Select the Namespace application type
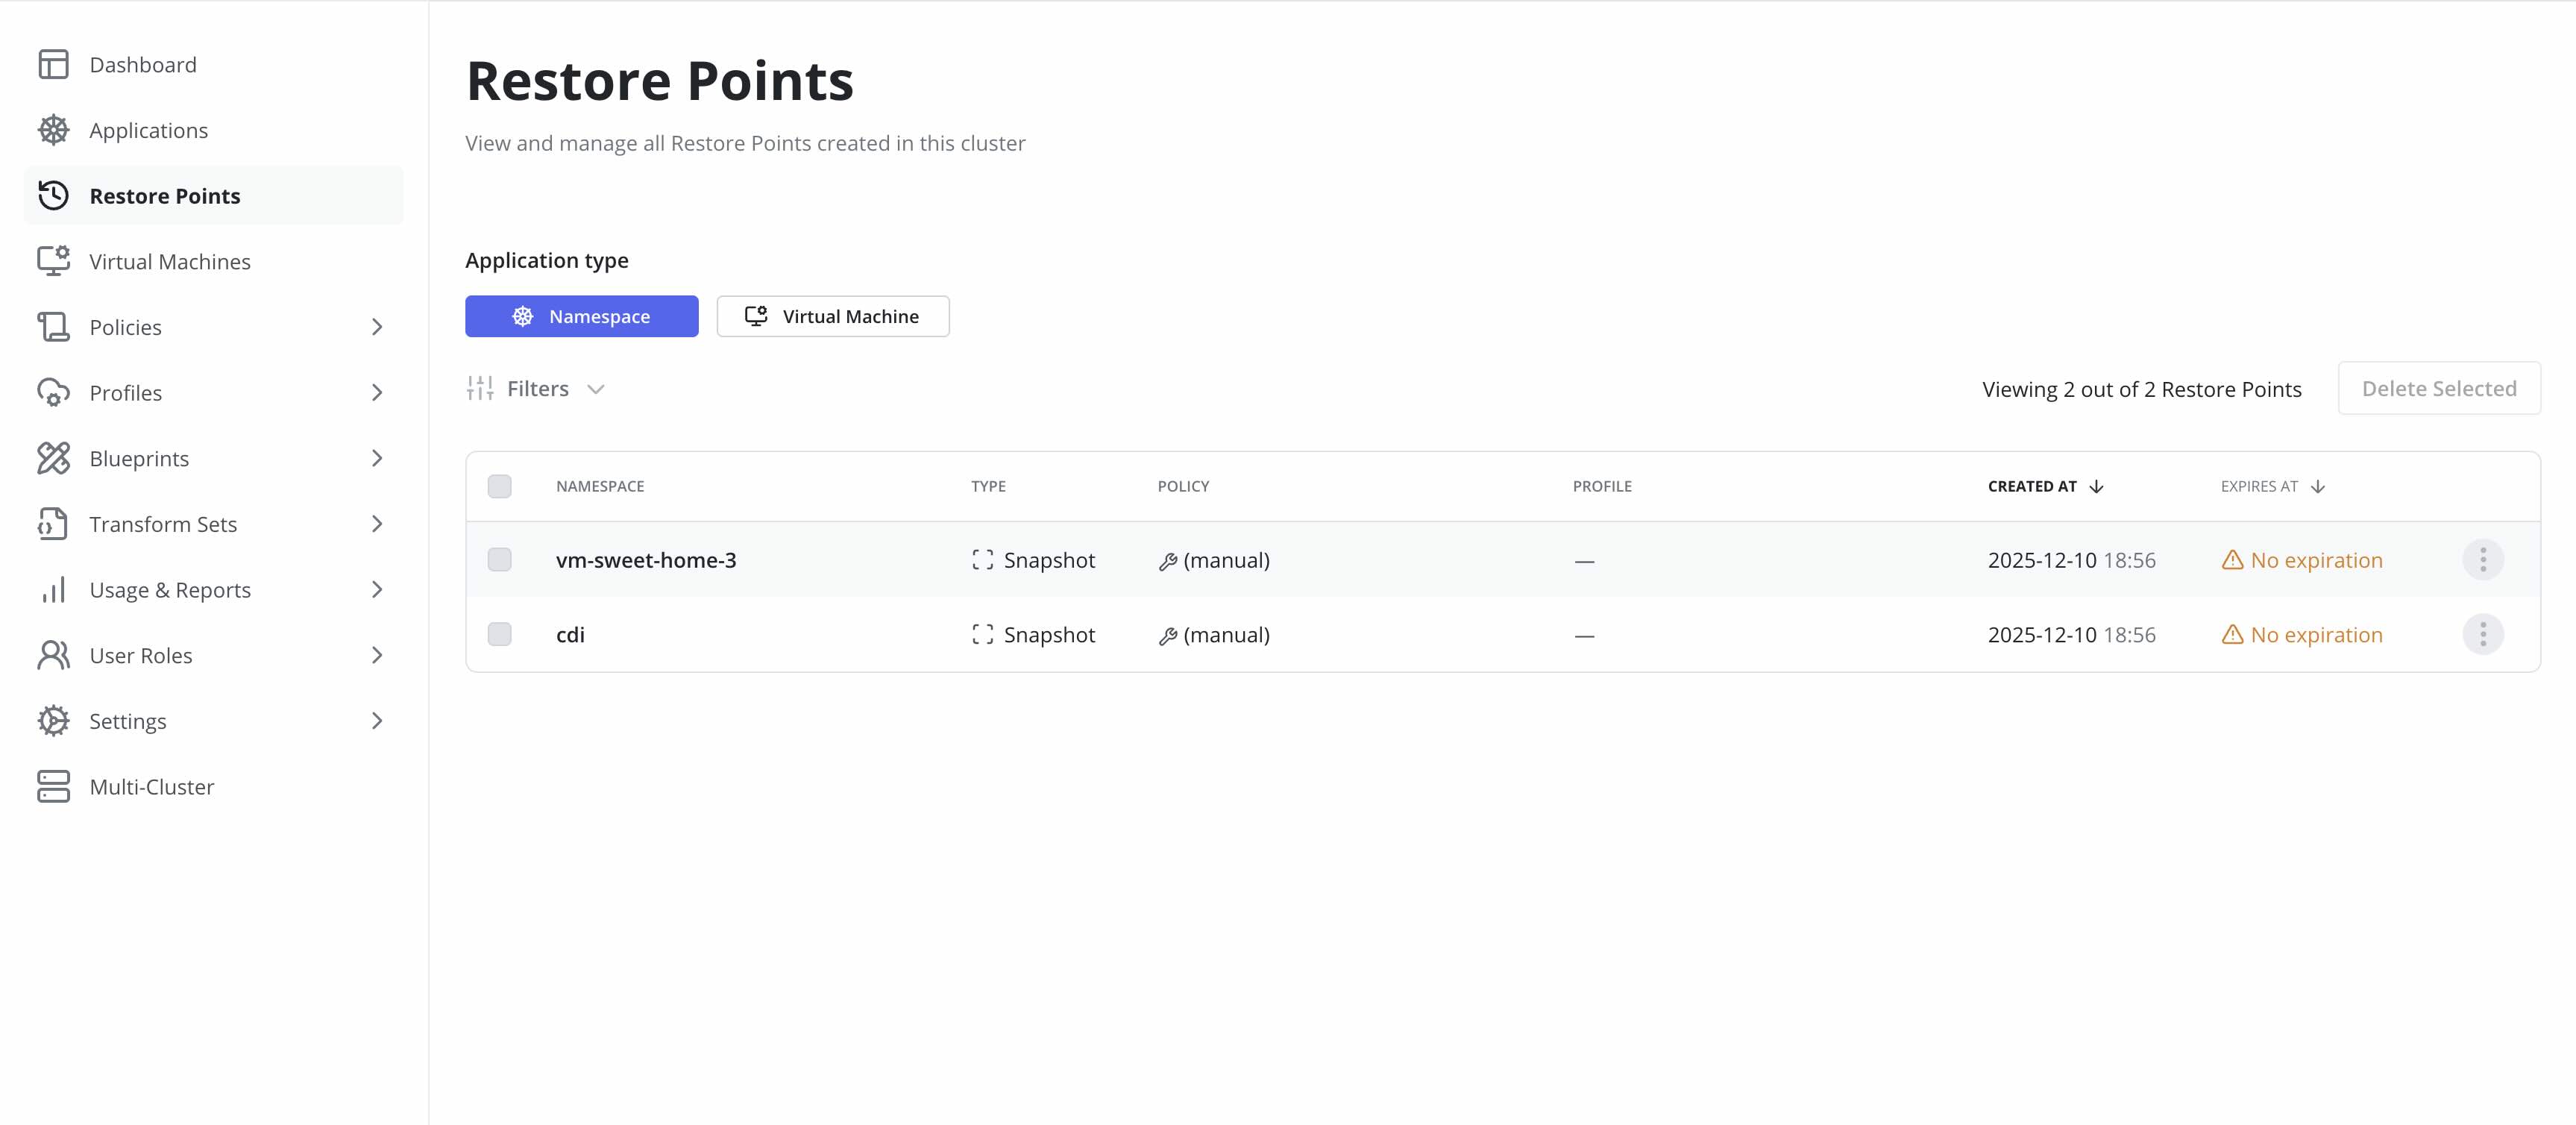The width and height of the screenshot is (2576, 1125). 581,316
